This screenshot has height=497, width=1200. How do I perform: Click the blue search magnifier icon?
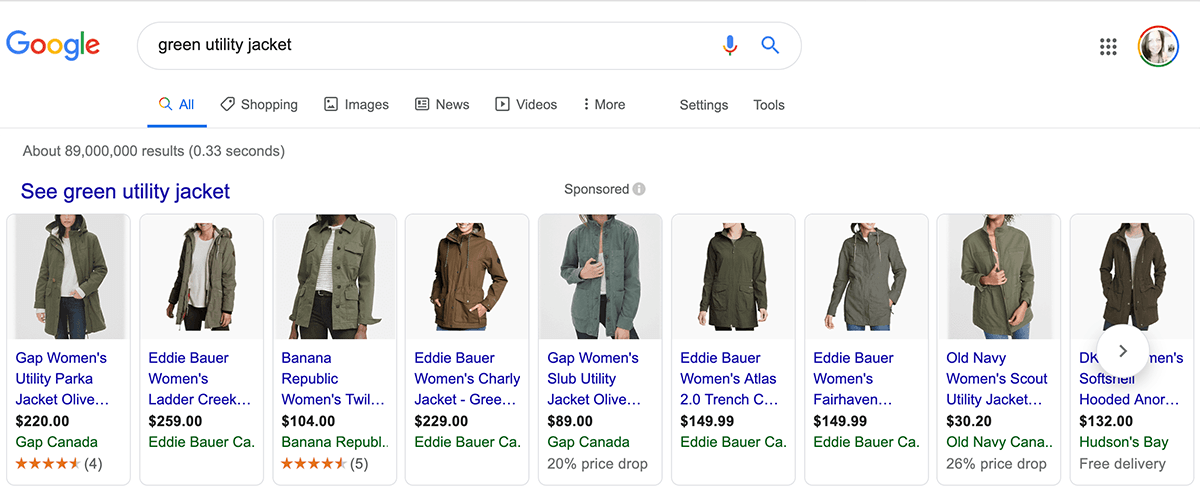click(770, 45)
